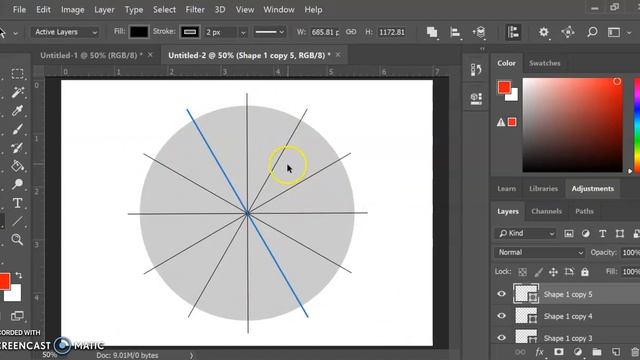Open the Active Layers dropdown

pos(65,32)
